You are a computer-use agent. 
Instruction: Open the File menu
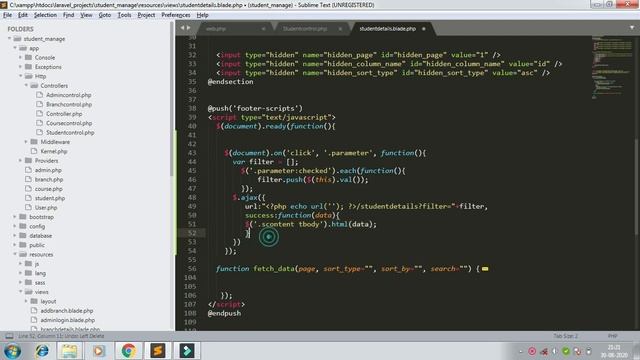point(7,15)
